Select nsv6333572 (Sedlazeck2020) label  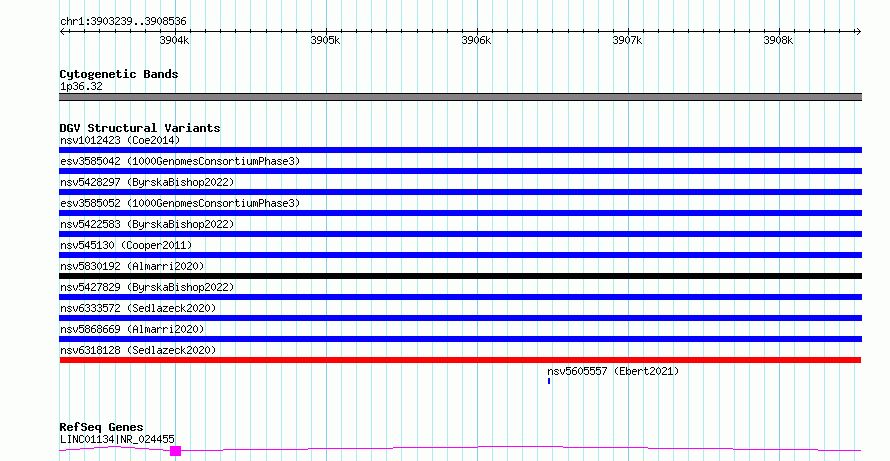click(x=138, y=308)
